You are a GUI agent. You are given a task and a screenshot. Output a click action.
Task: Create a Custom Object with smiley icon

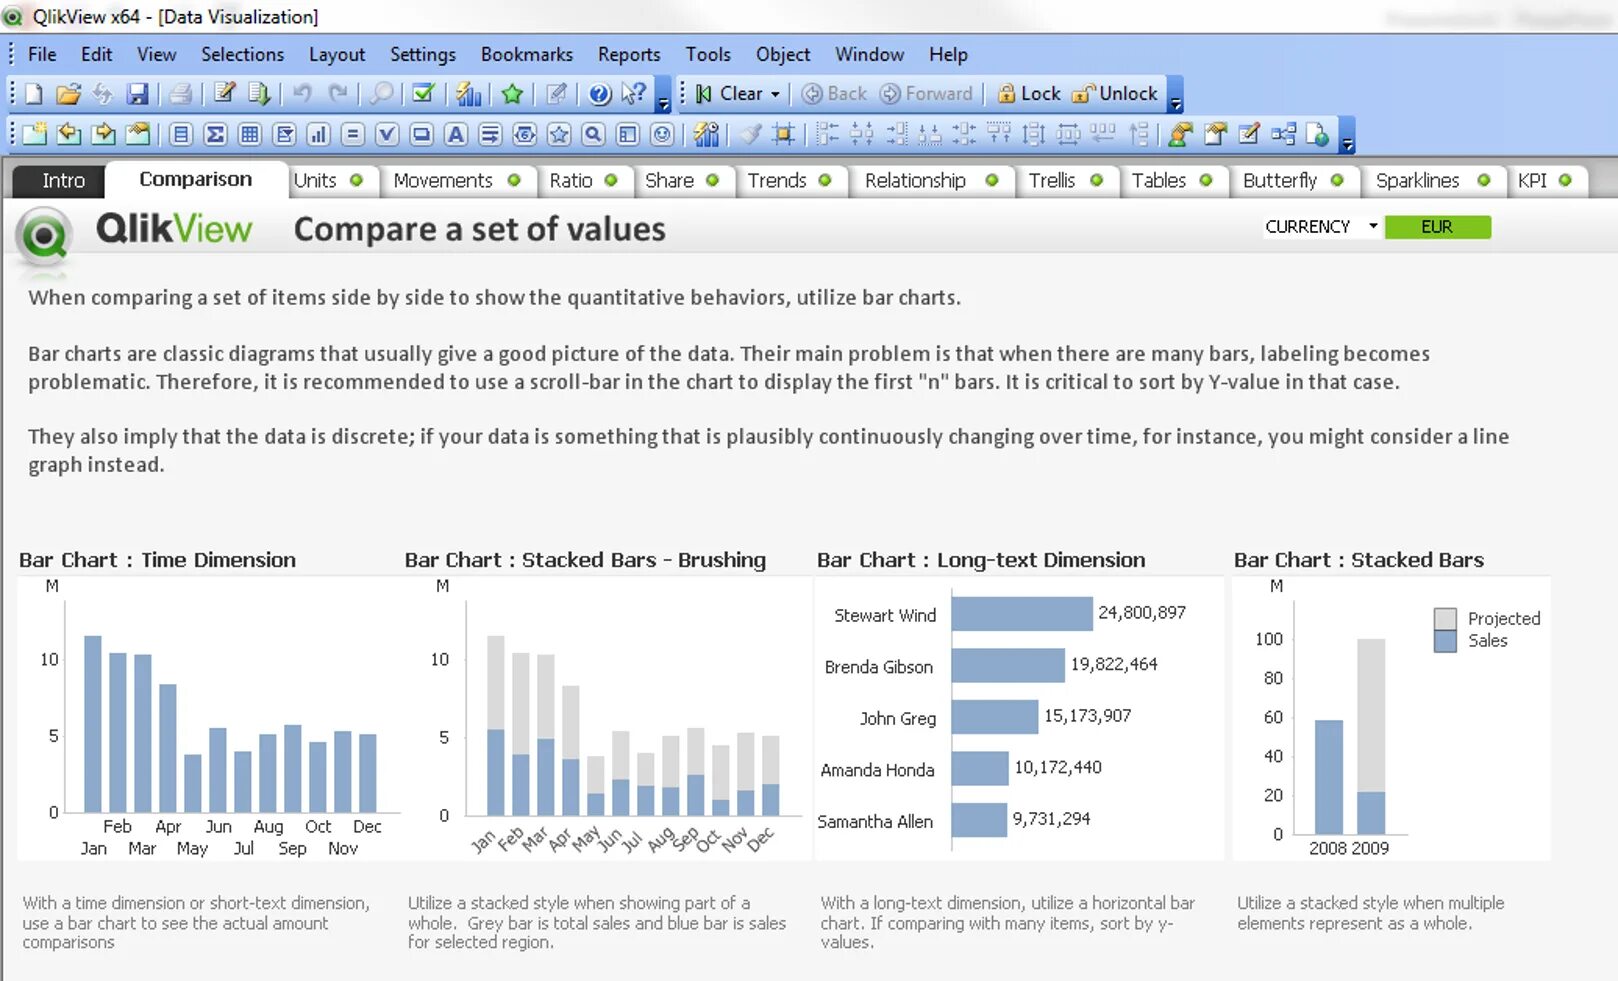(x=662, y=134)
